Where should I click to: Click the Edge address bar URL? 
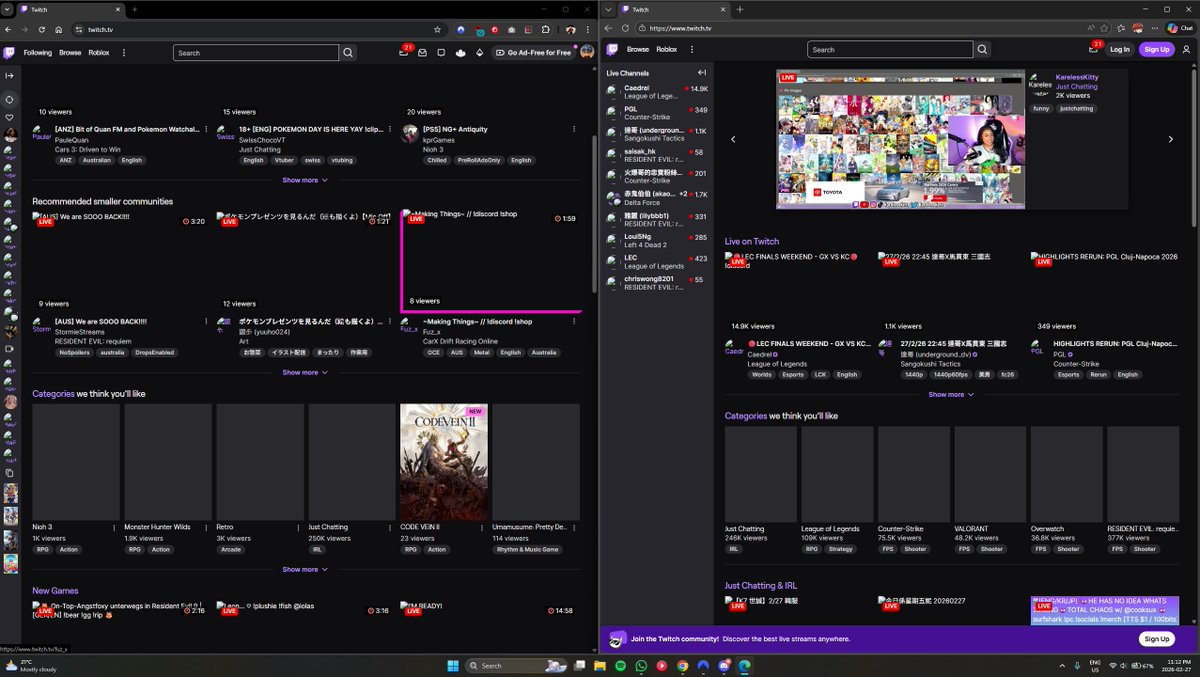point(680,28)
